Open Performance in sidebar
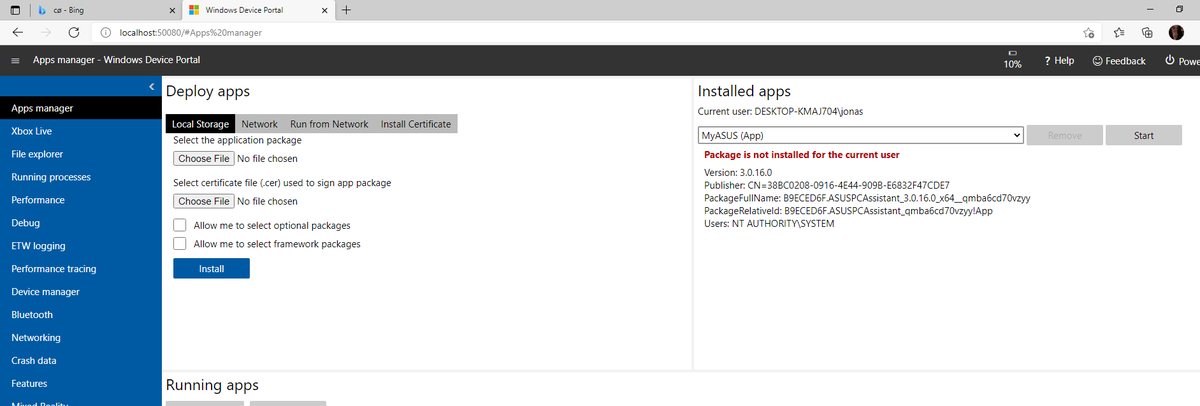 [81, 200]
